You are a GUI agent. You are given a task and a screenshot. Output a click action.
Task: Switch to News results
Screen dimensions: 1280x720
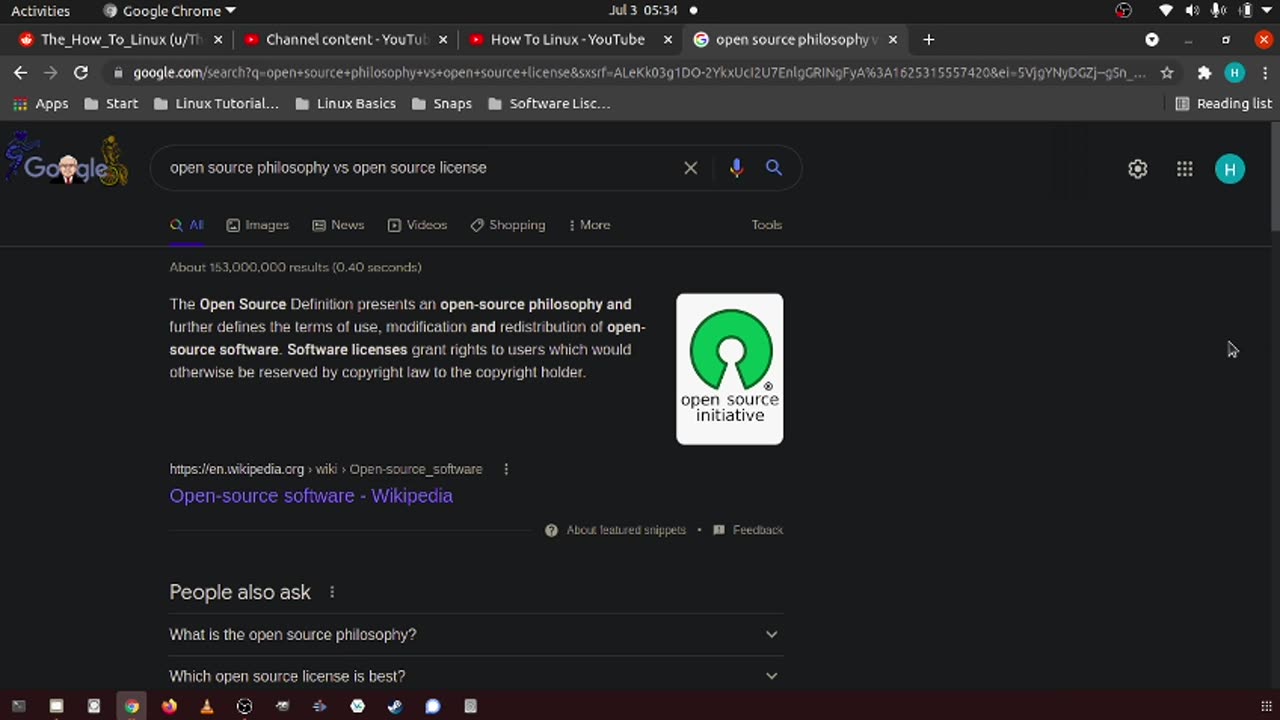click(338, 225)
